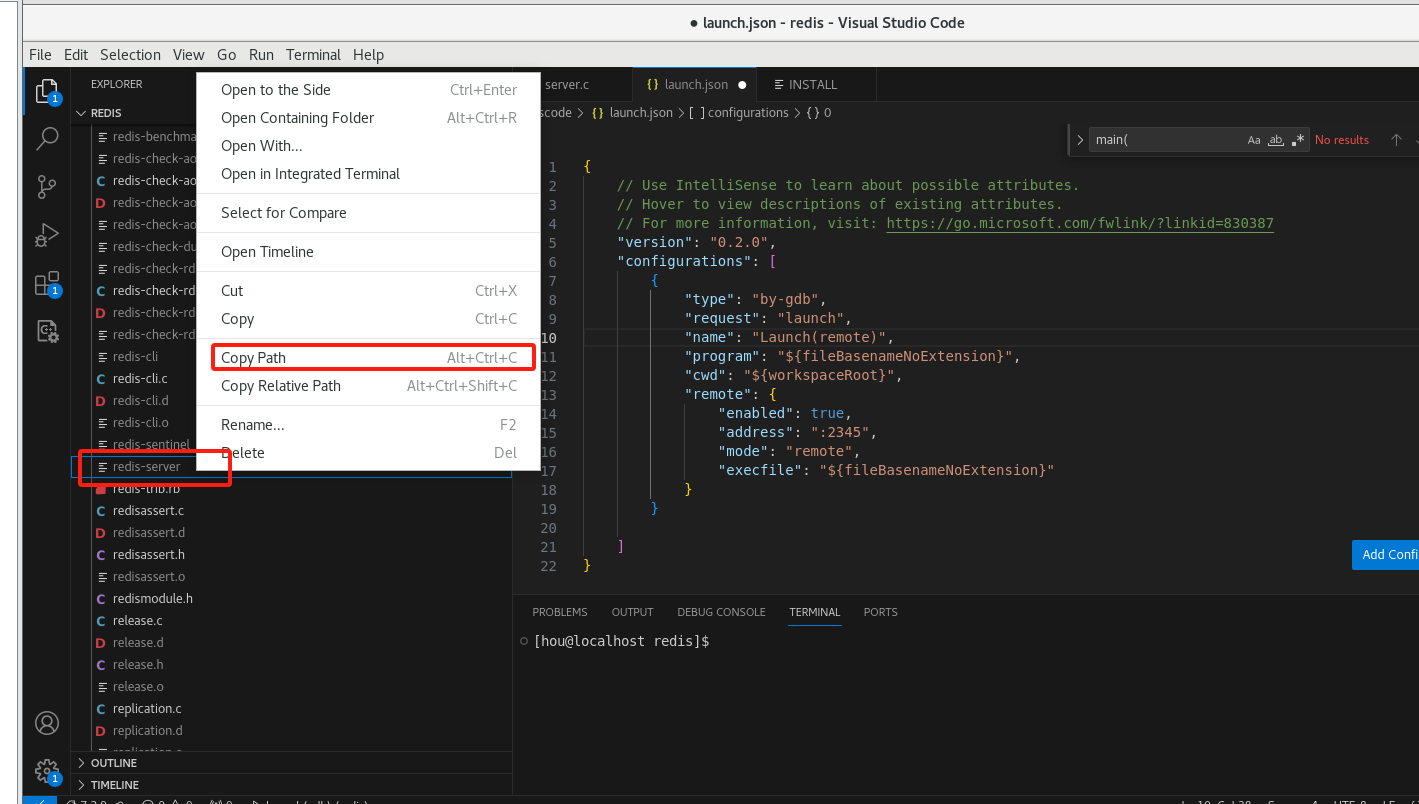The height and width of the screenshot is (804, 1419).
Task: Toggle Match Case in find widget
Action: point(1254,140)
